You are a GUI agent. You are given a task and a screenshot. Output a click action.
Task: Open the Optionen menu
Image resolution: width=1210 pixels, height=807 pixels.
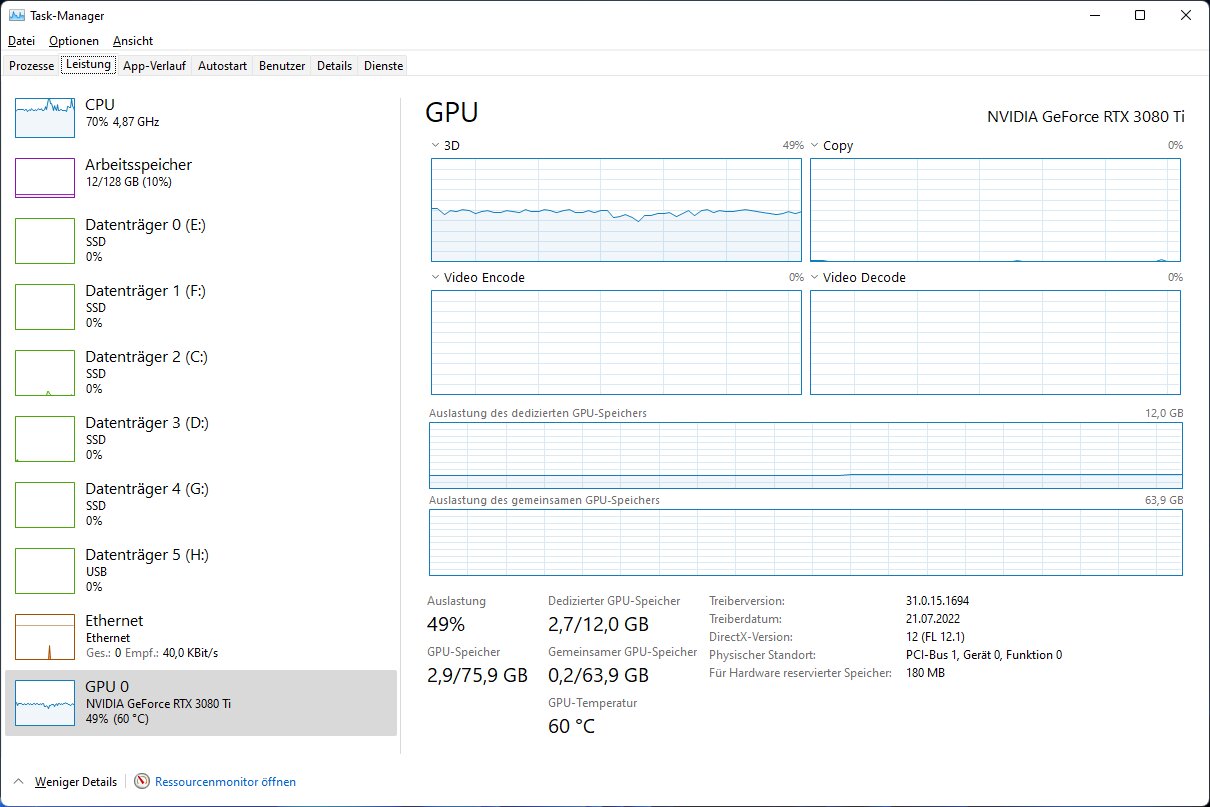pyautogui.click(x=74, y=41)
